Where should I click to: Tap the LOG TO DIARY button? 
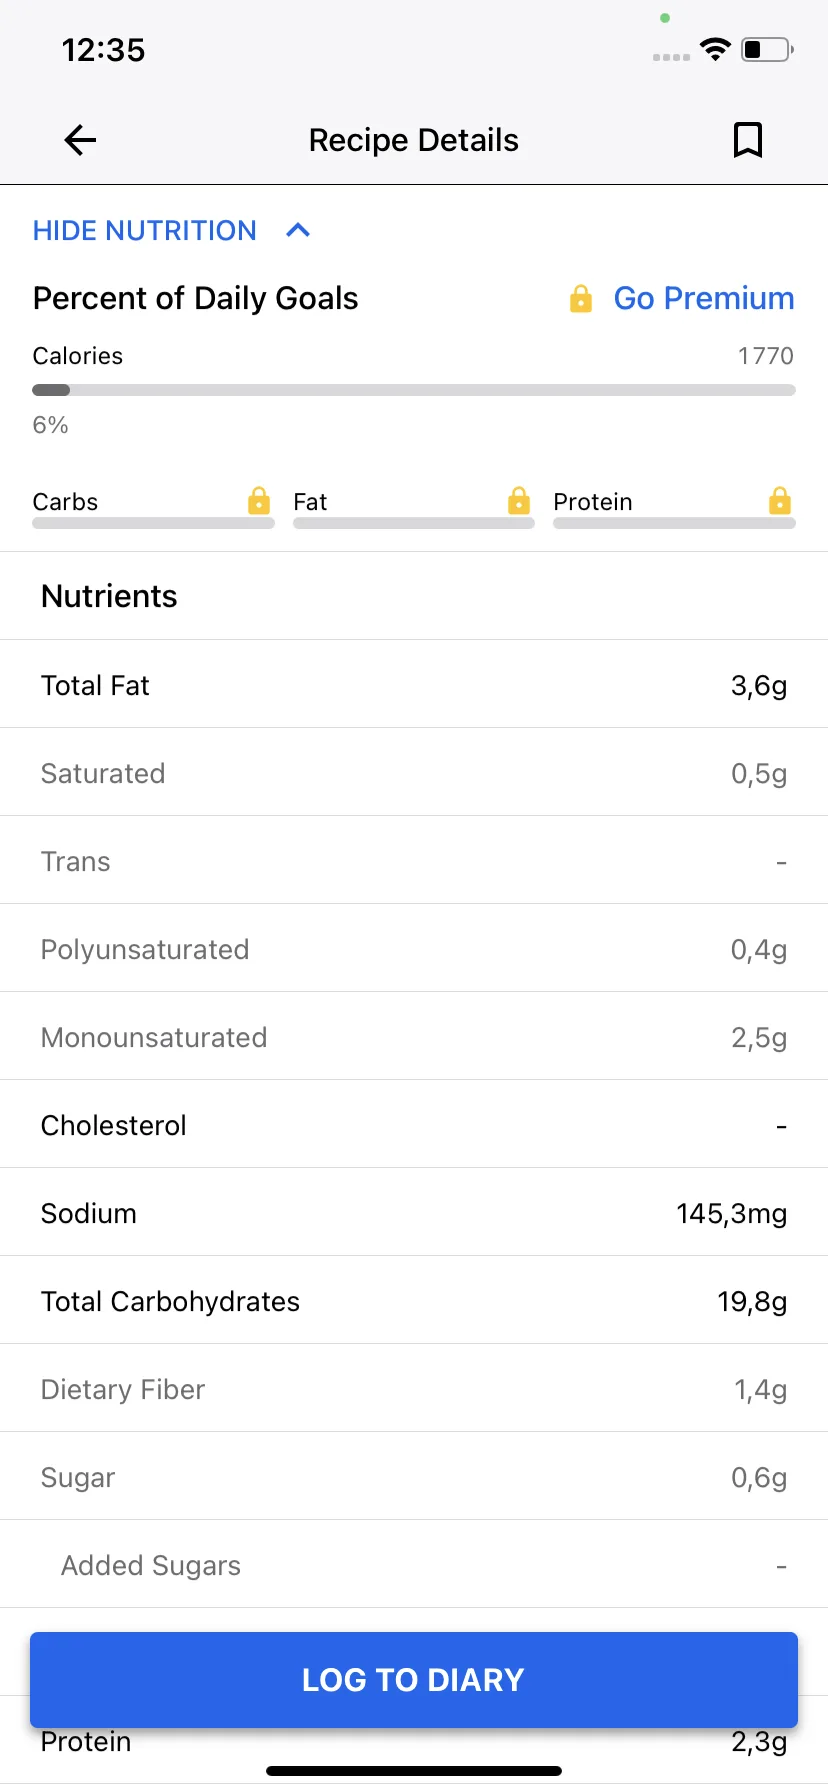(x=414, y=1680)
